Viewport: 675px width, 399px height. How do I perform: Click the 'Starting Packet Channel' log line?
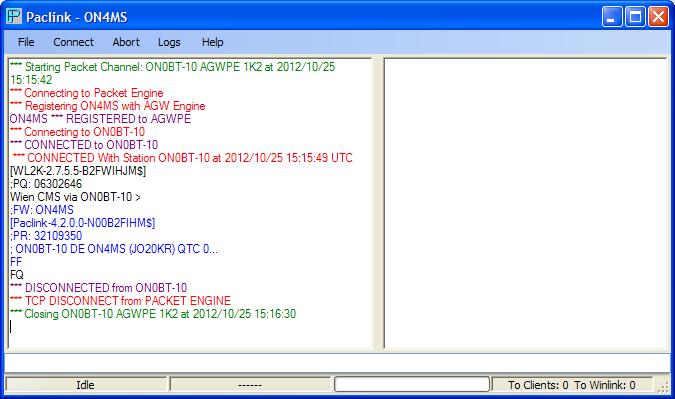173,73
